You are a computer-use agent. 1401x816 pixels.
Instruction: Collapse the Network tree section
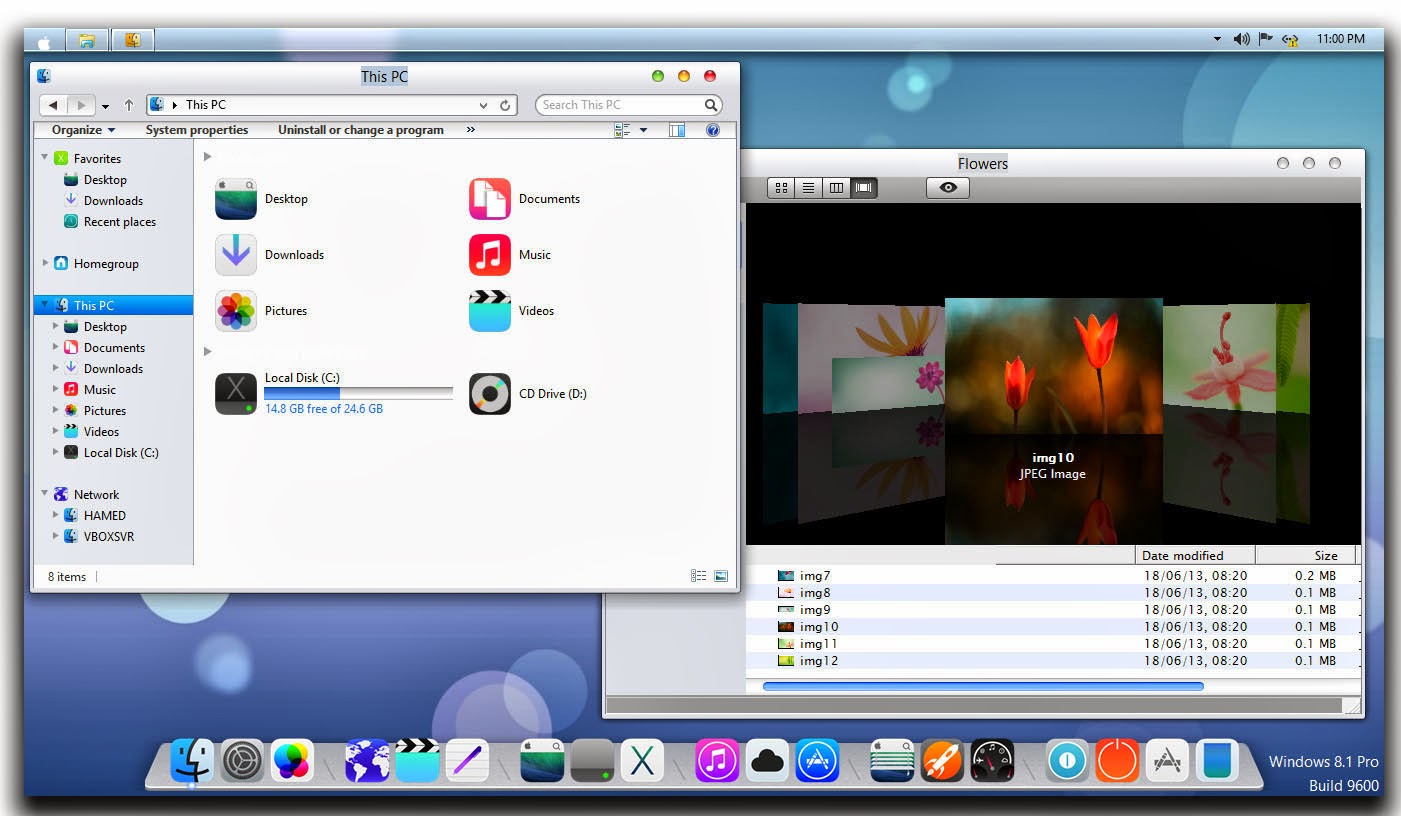coord(45,494)
